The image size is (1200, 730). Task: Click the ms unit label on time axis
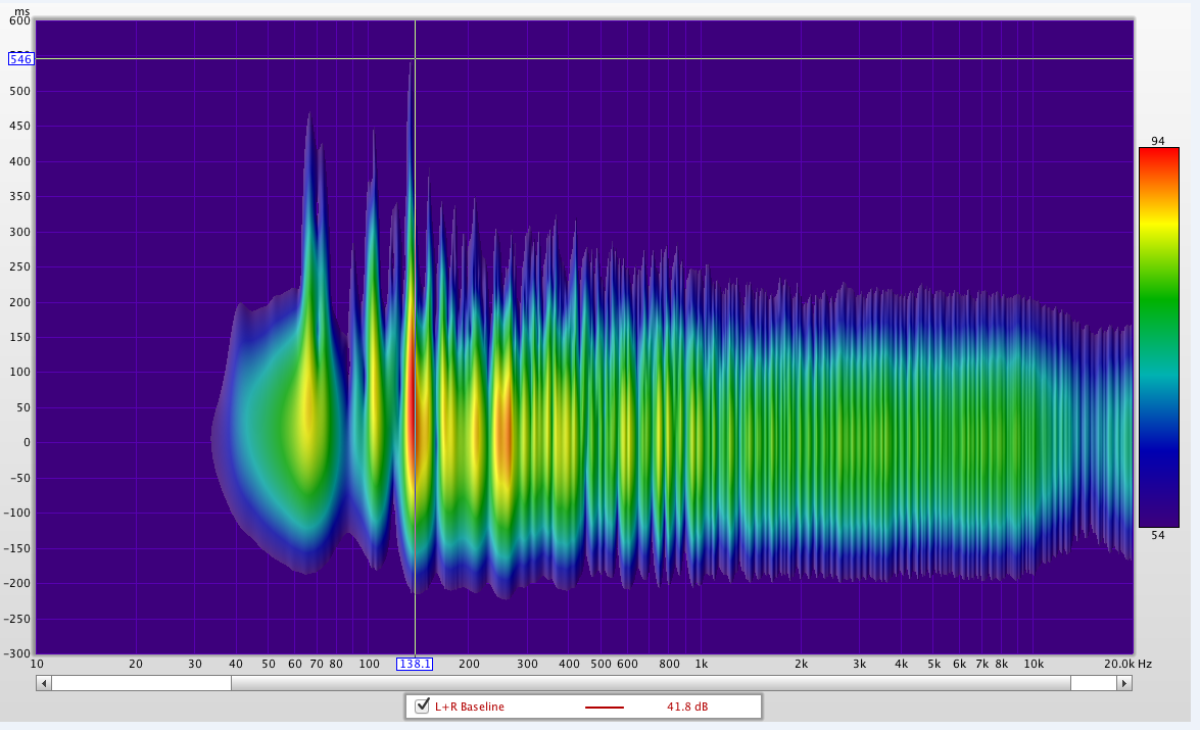tap(22, 11)
